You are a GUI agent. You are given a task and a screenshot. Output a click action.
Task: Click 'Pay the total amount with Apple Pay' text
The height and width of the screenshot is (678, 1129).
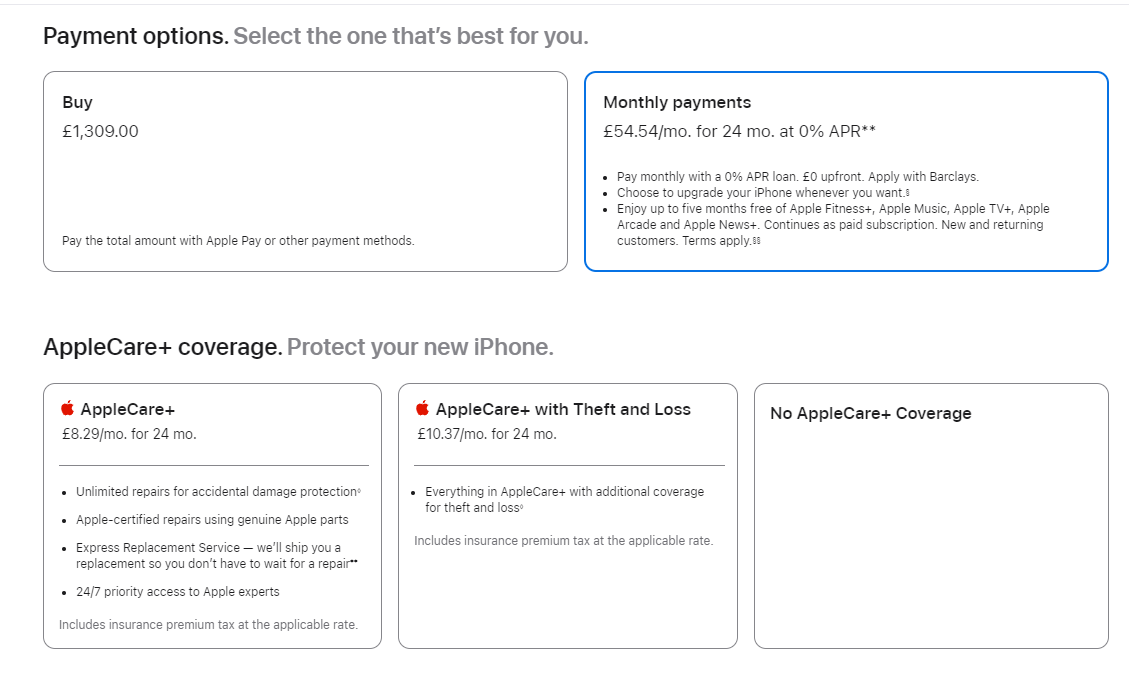click(x=161, y=240)
